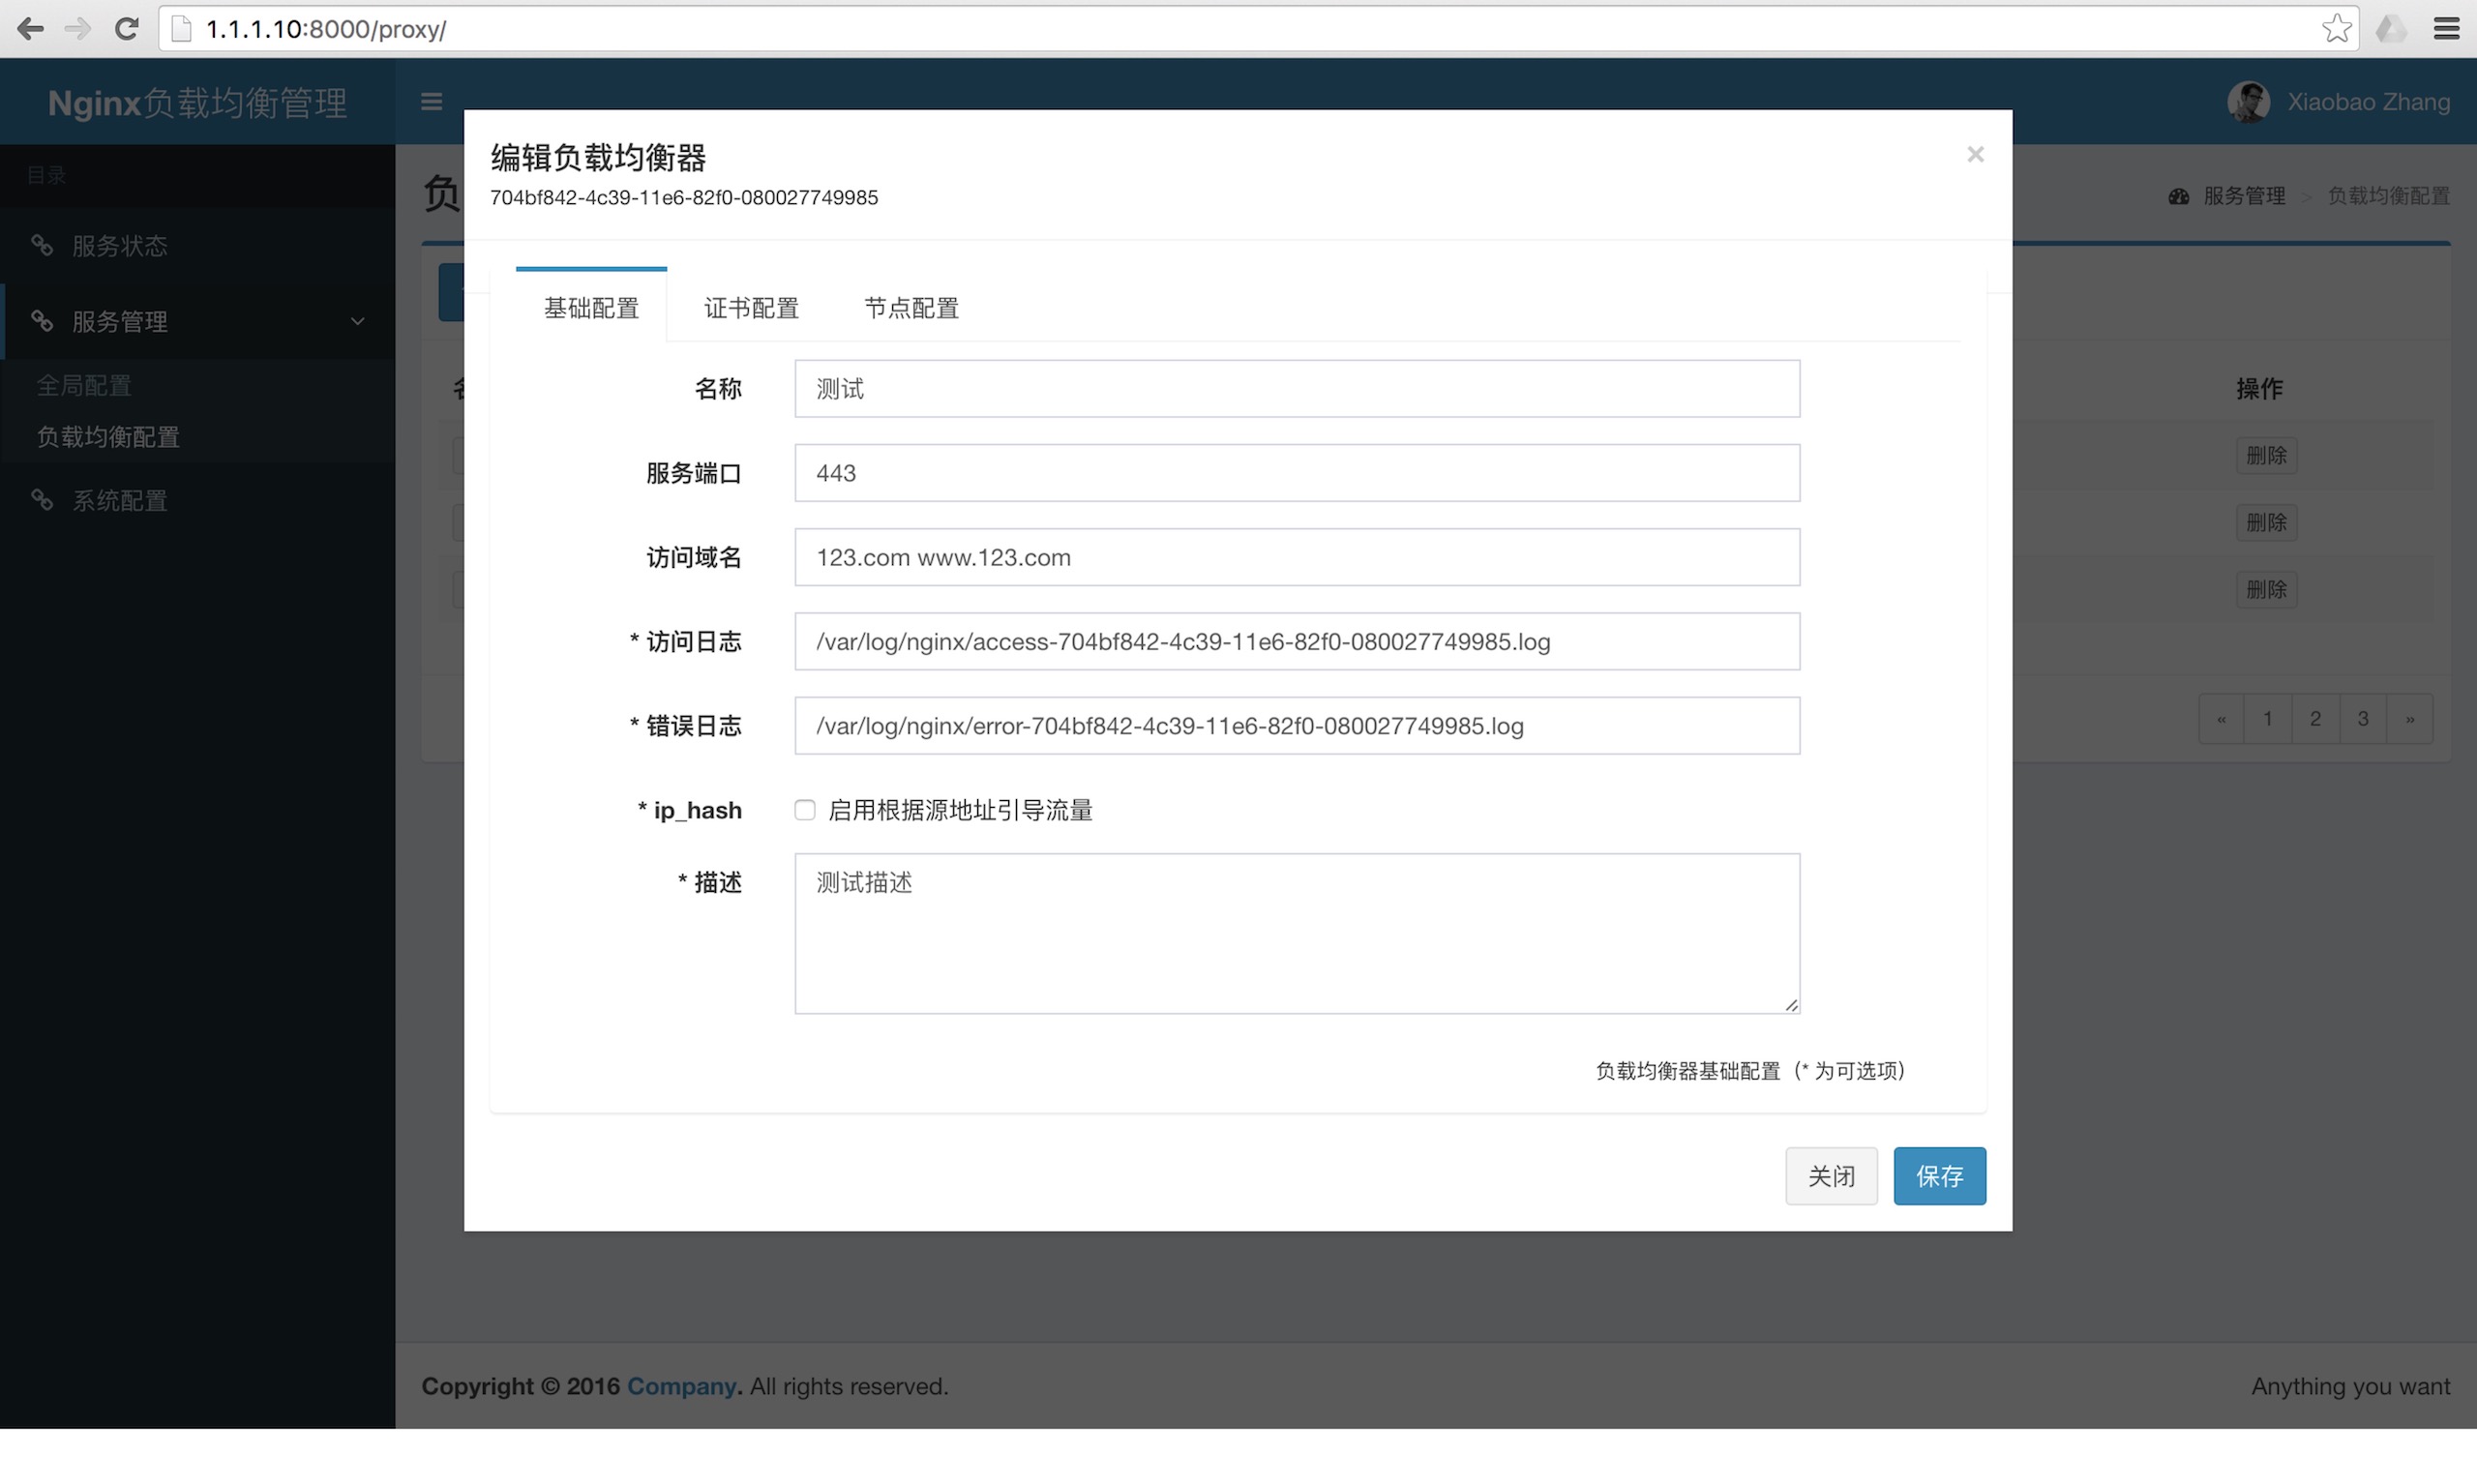Click the 服务状态 link icon

[42, 245]
